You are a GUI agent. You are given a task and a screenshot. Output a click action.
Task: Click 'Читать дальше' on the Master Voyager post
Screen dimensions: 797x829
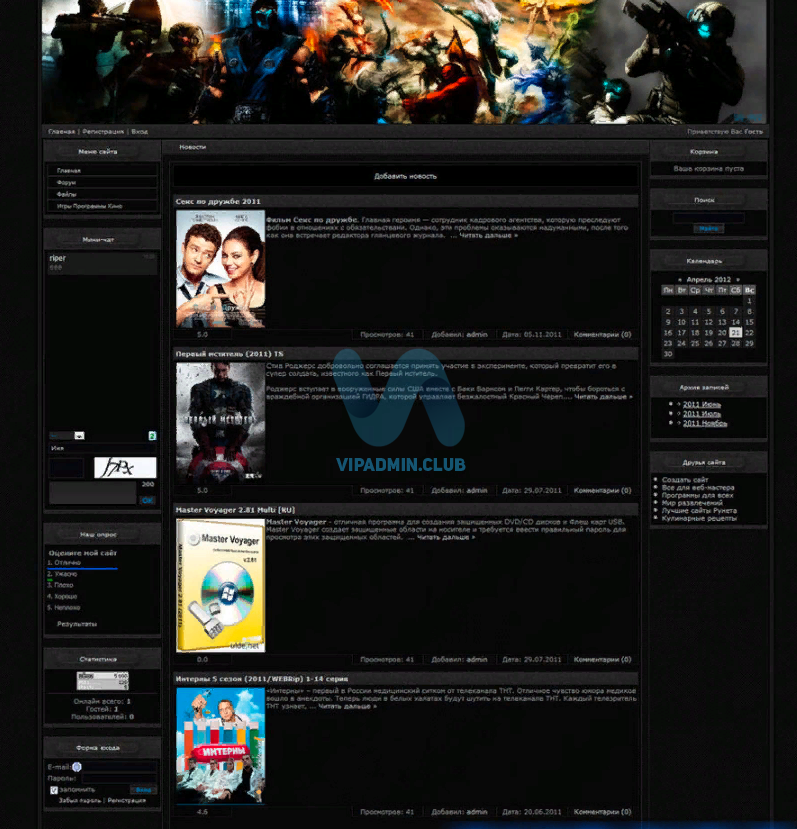pyautogui.click(x=446, y=537)
